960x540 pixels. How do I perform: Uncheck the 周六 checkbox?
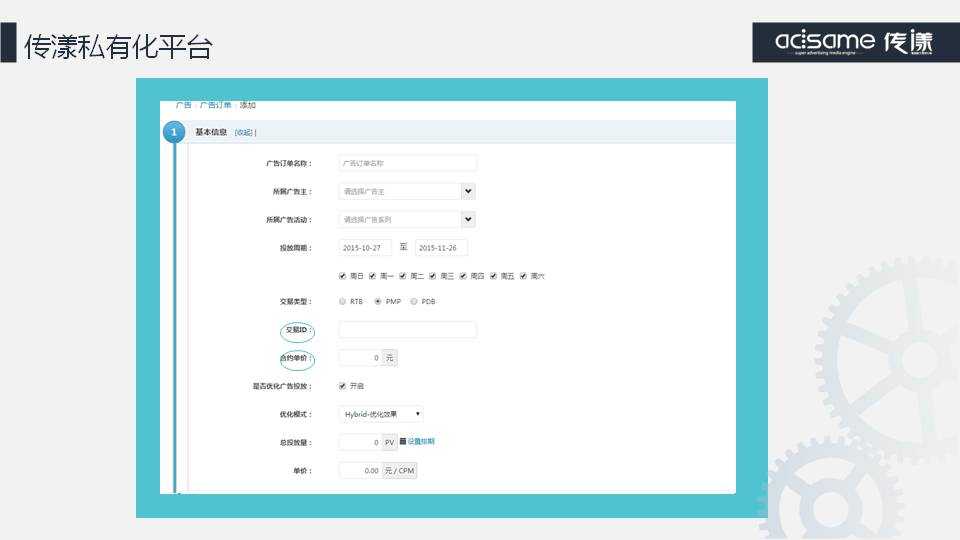click(x=523, y=276)
